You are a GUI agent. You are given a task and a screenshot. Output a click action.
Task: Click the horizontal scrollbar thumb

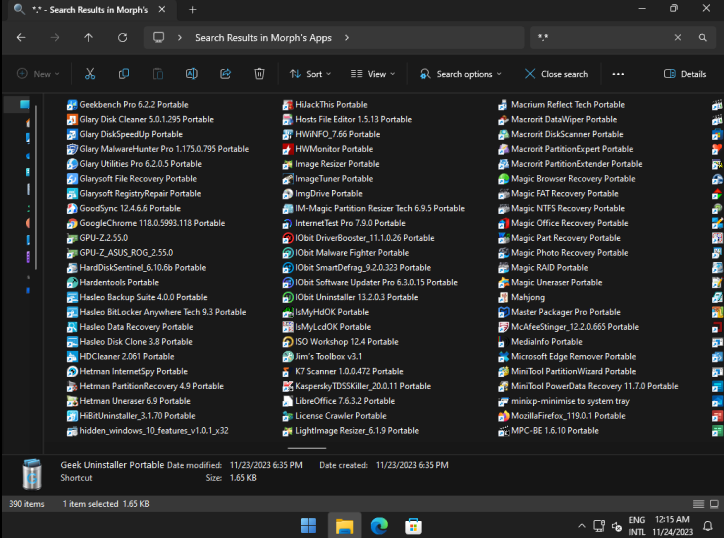tap(307, 448)
